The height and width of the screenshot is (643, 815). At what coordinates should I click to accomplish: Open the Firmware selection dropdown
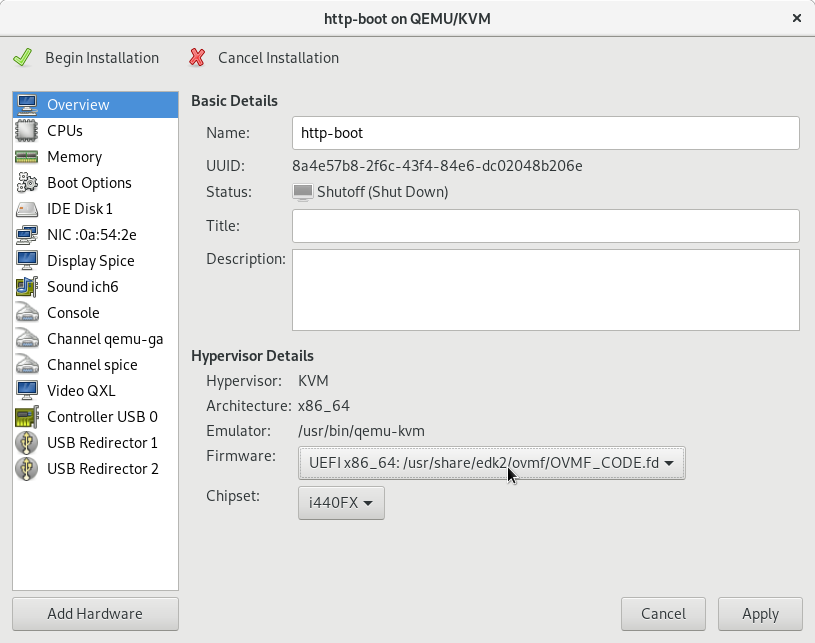(489, 462)
